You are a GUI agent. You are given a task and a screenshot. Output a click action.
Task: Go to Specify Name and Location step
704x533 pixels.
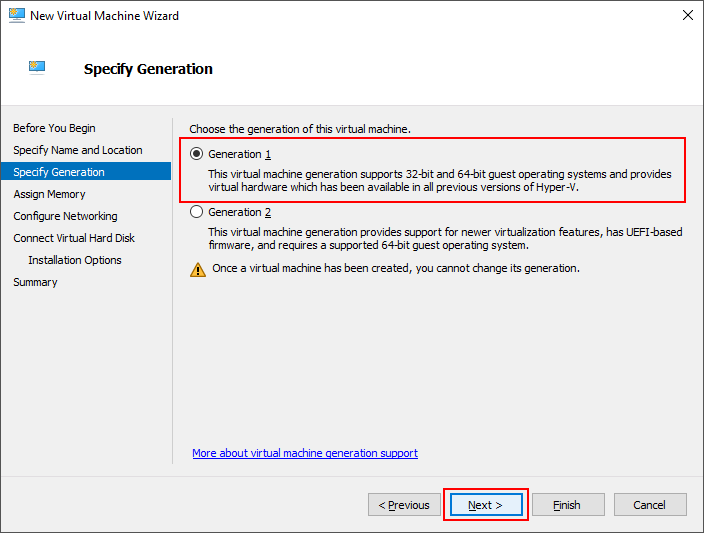(x=78, y=150)
